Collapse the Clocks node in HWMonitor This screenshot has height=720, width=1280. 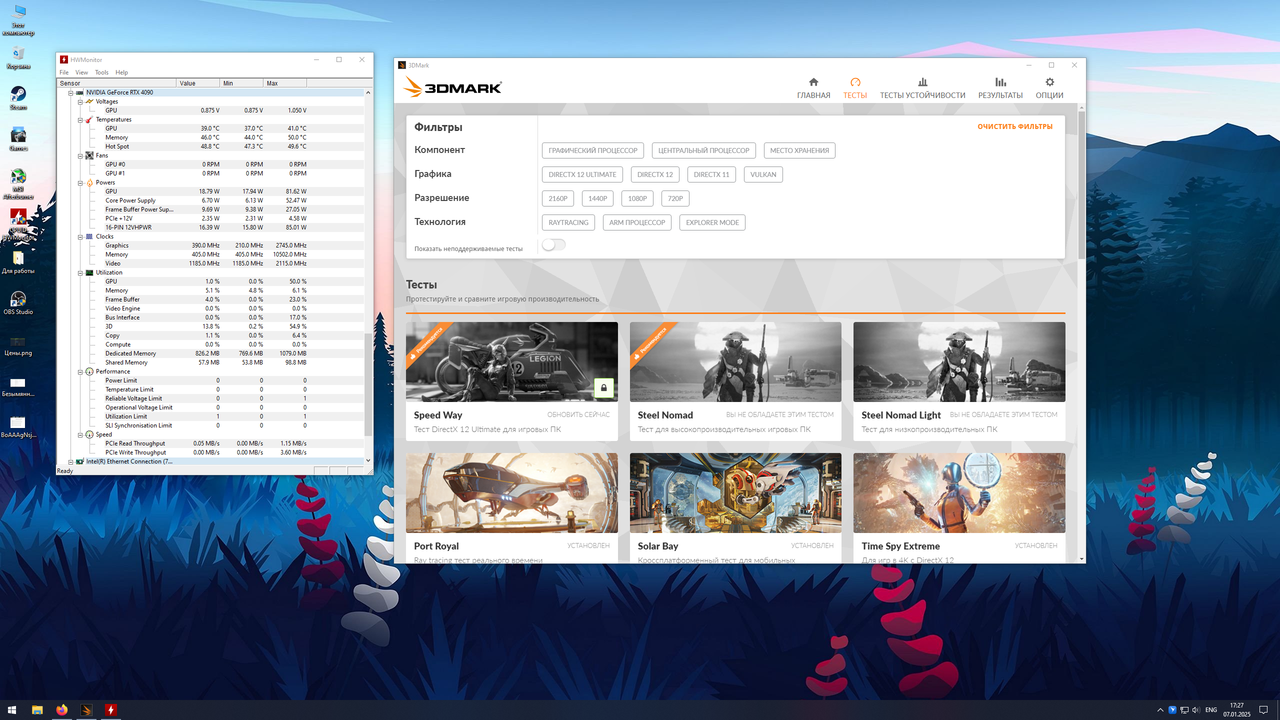pos(81,236)
